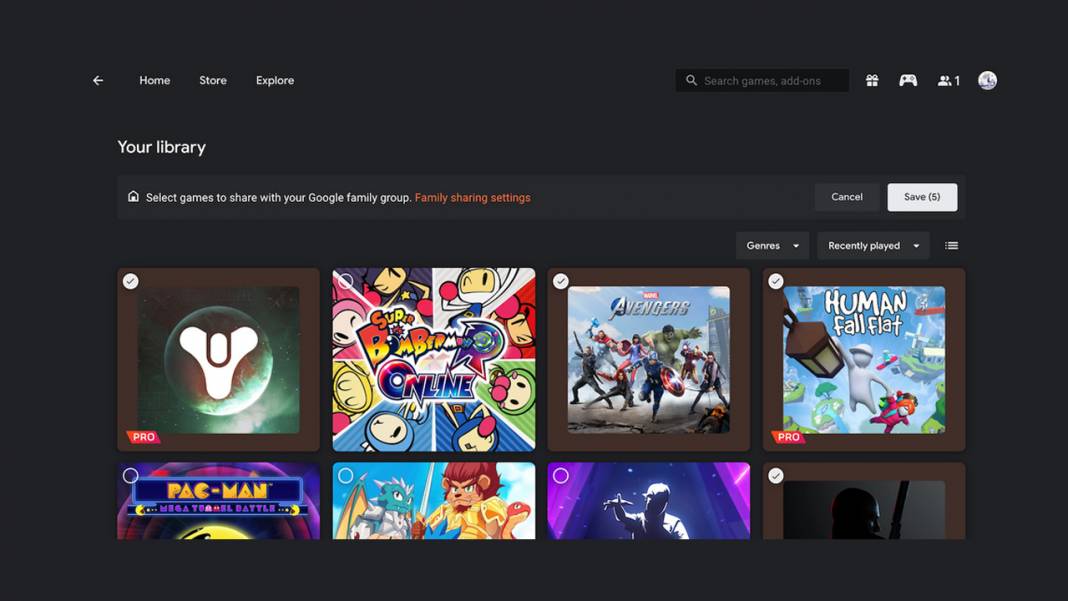Click the back arrow near the top left
The image size is (1068, 601).
[x=97, y=80]
